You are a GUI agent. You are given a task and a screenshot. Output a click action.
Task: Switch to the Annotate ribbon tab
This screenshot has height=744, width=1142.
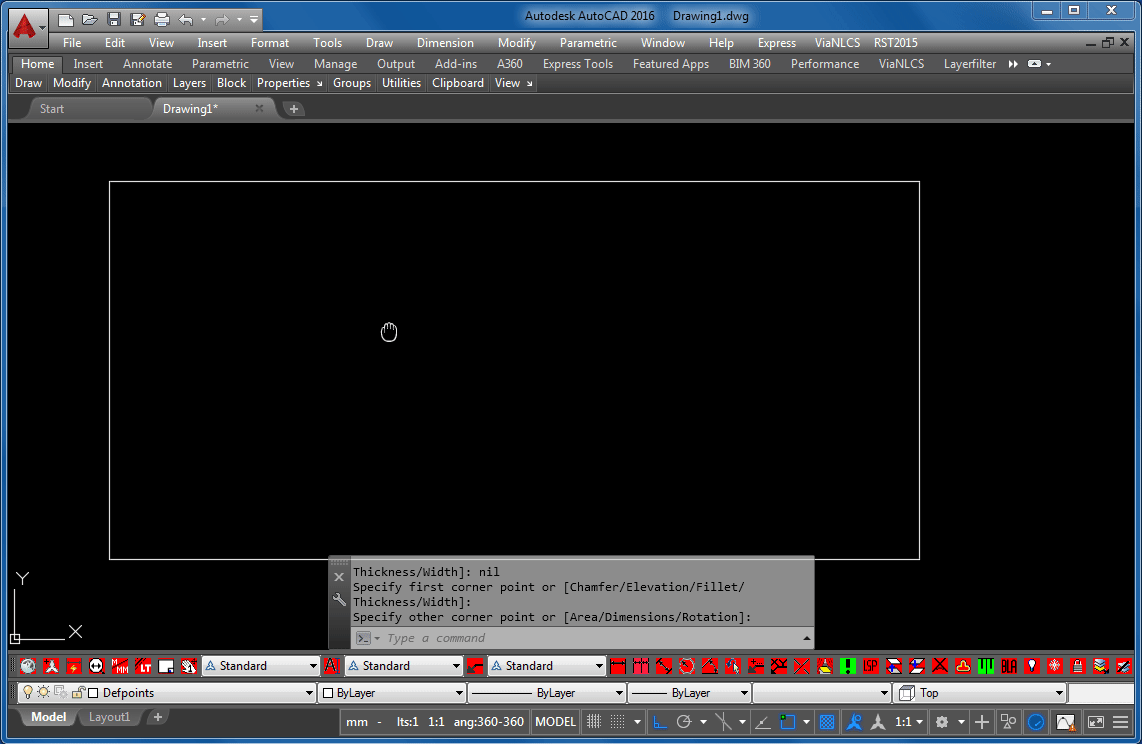147,64
